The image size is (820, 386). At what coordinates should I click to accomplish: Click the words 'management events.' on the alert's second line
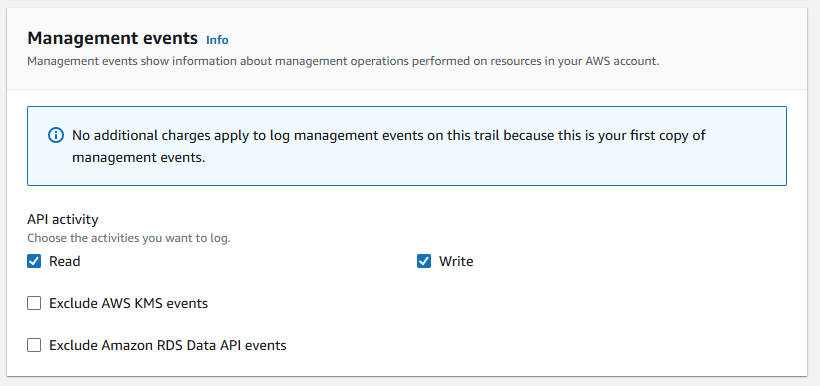coord(138,157)
